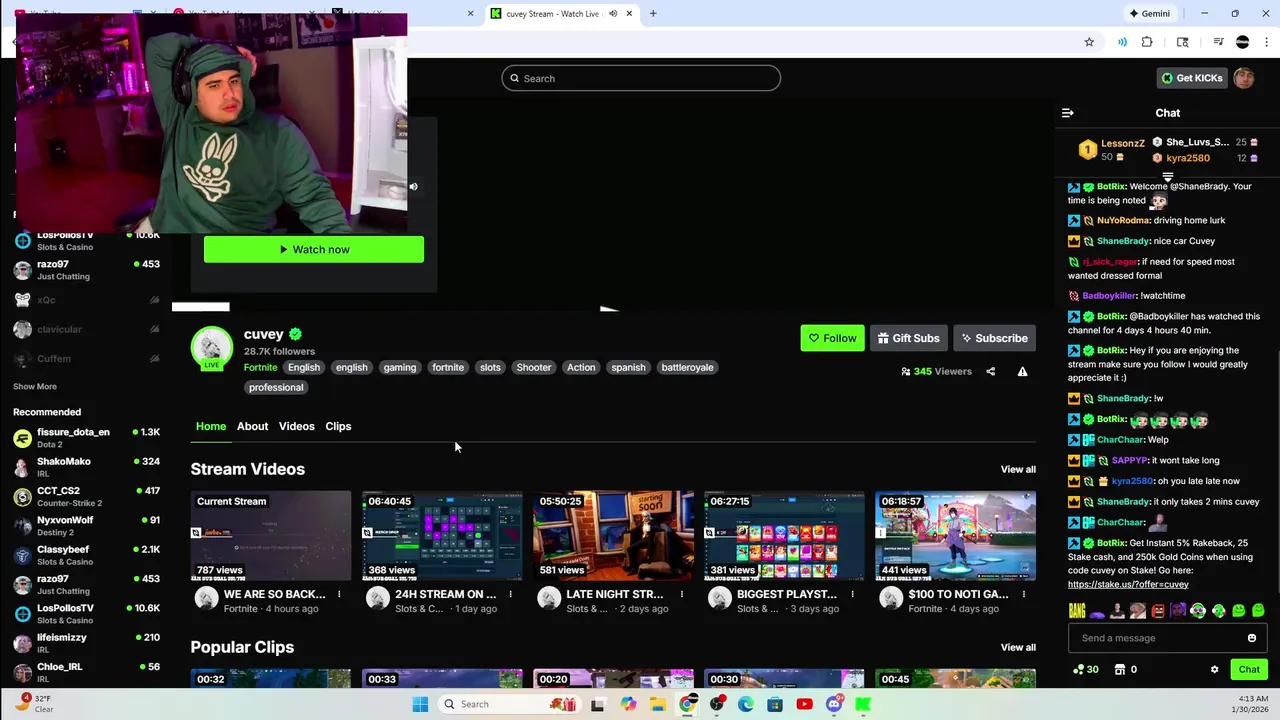This screenshot has width=1280, height=720.
Task: View all Popular Clips
Action: 1018,647
